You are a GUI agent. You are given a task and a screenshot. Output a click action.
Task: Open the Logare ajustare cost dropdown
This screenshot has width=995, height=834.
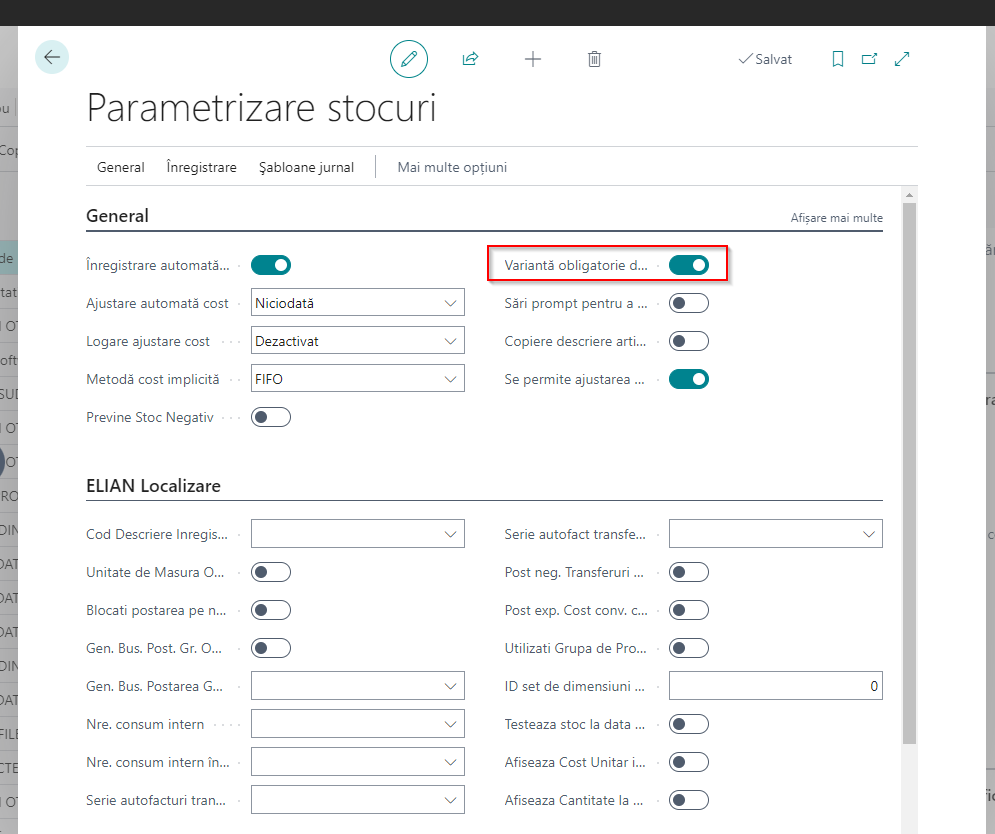[x=358, y=341]
